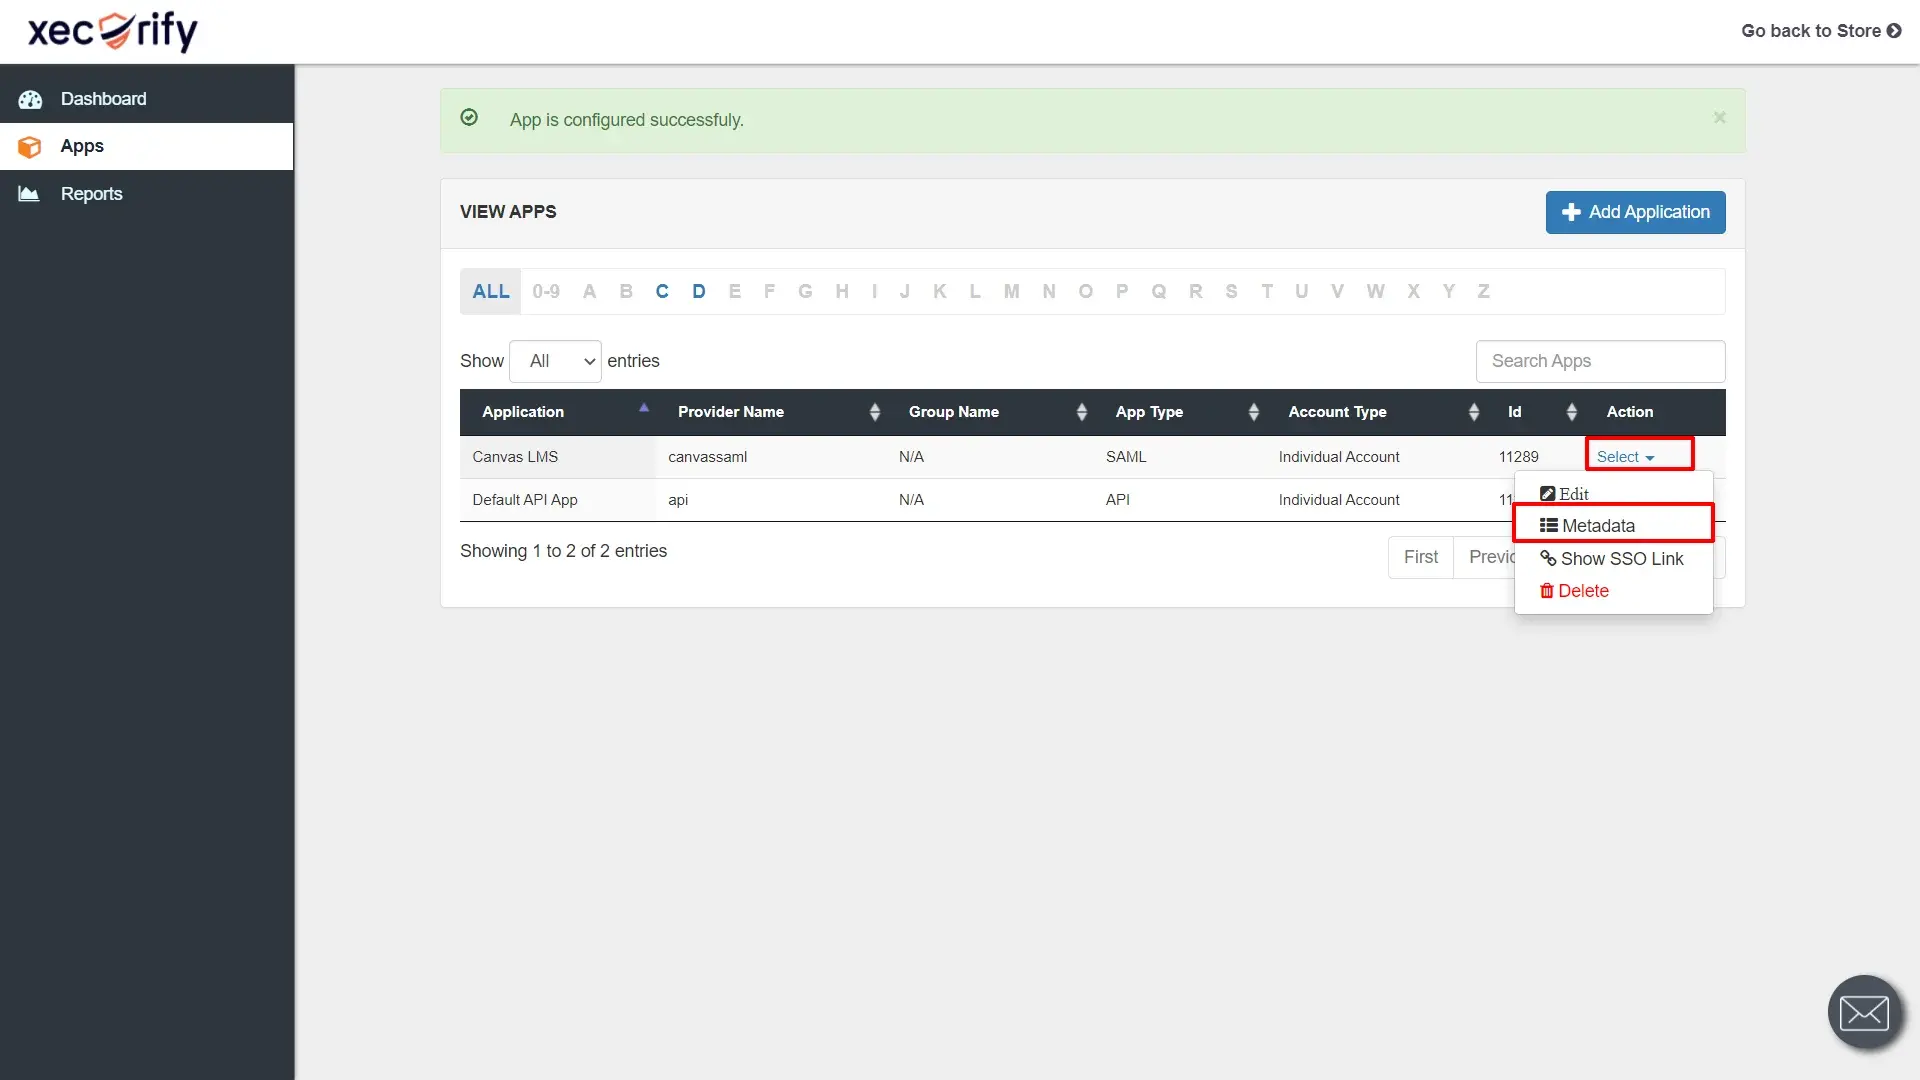Click the Apps cube icon in sidebar
This screenshot has width=1920, height=1080.
point(30,147)
